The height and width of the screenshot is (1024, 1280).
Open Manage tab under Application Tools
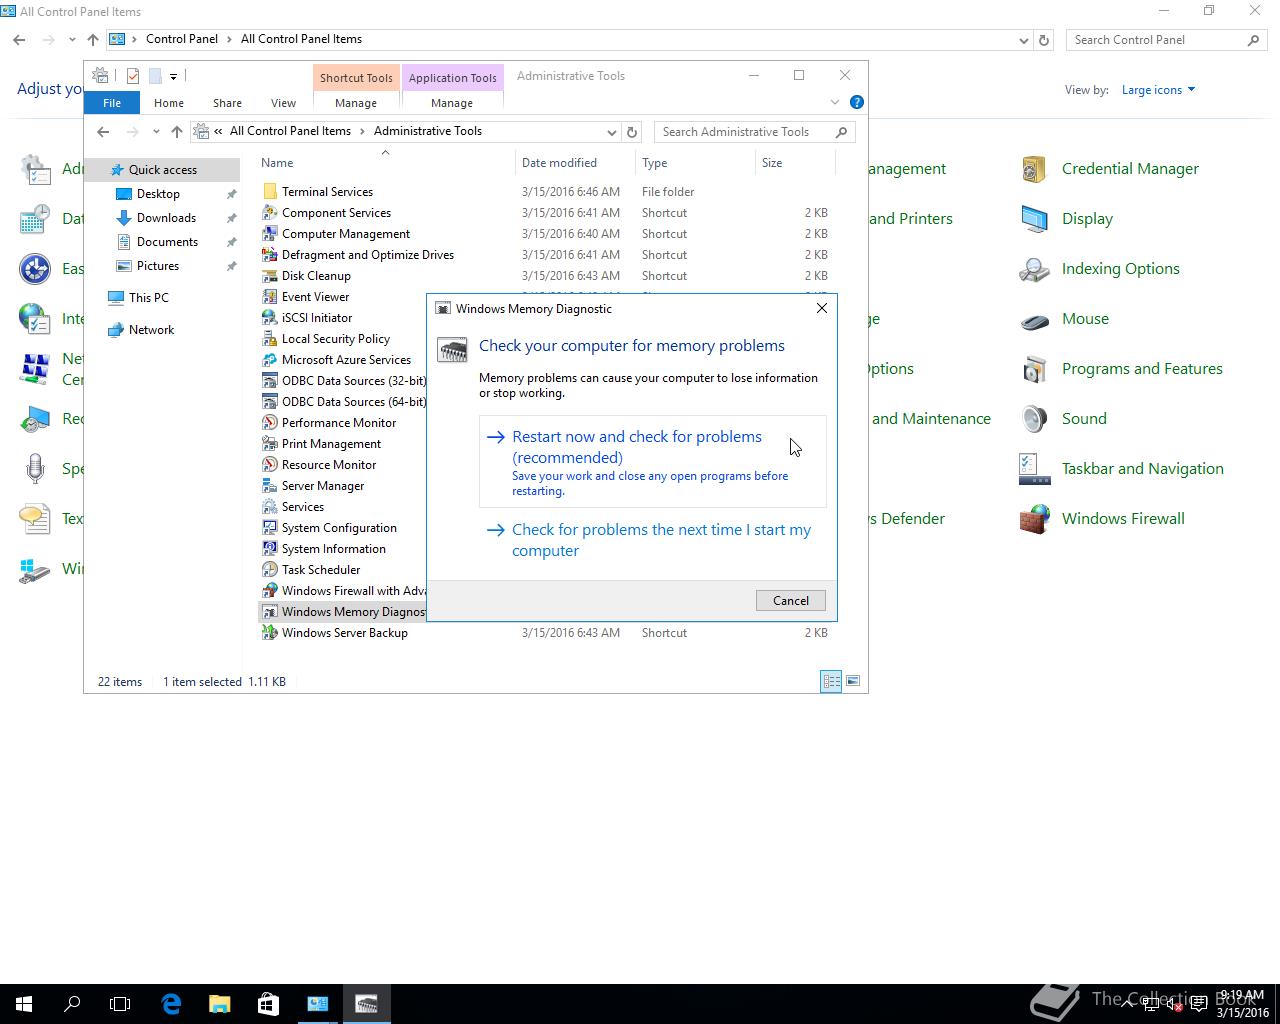point(452,103)
